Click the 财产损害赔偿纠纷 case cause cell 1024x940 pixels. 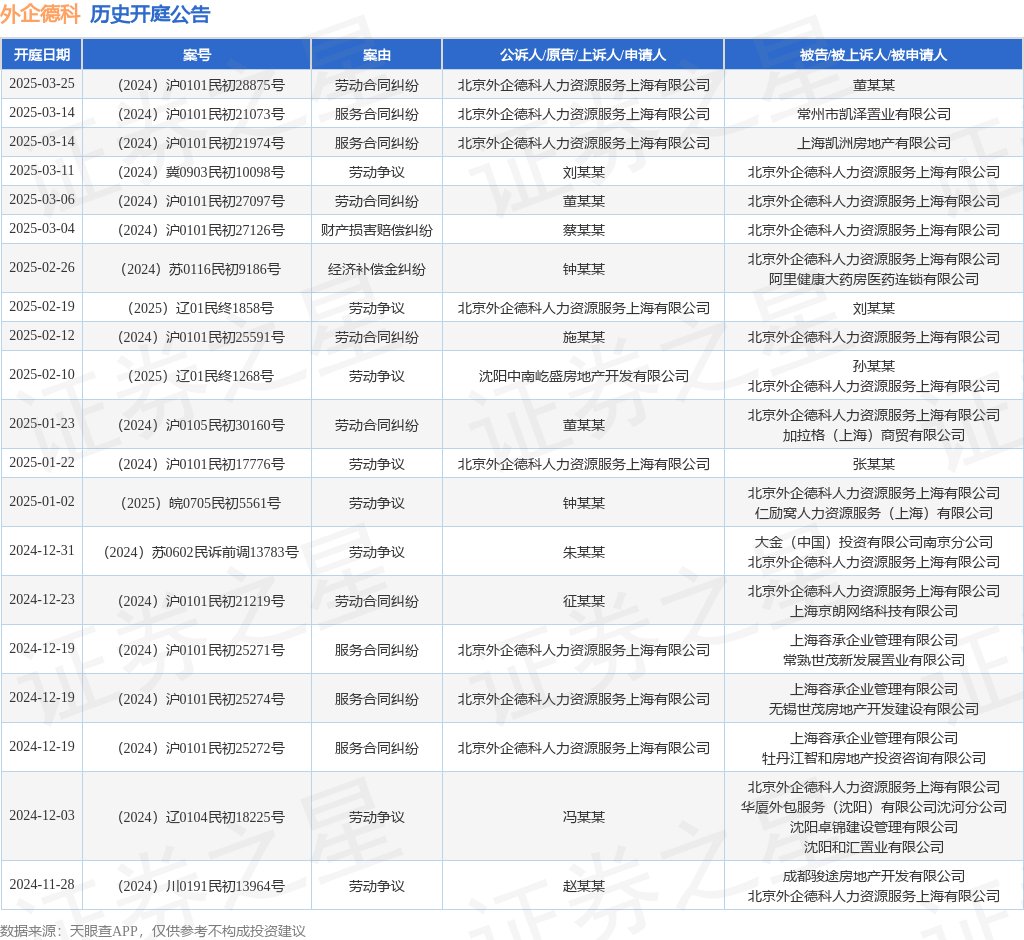point(376,230)
